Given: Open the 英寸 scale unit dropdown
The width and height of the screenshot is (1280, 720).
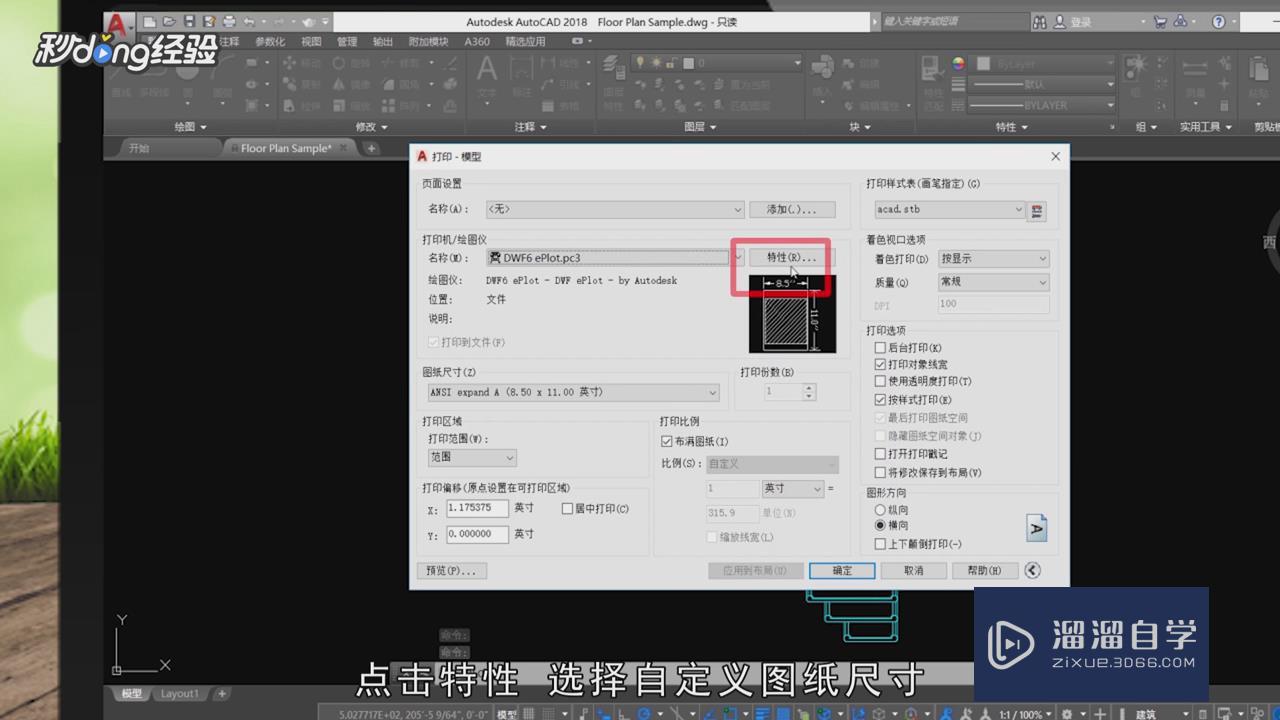Looking at the screenshot, I should (792, 489).
